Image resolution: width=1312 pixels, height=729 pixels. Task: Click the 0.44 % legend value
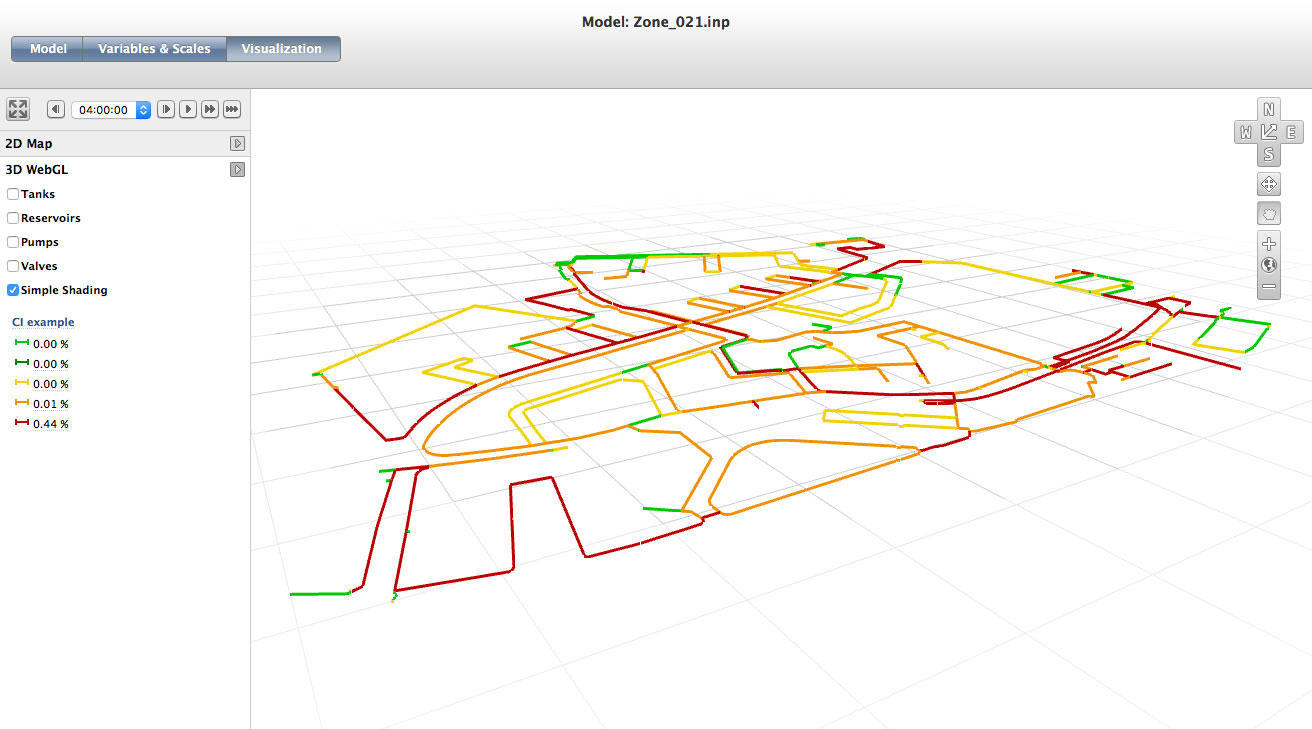pyautogui.click(x=51, y=424)
